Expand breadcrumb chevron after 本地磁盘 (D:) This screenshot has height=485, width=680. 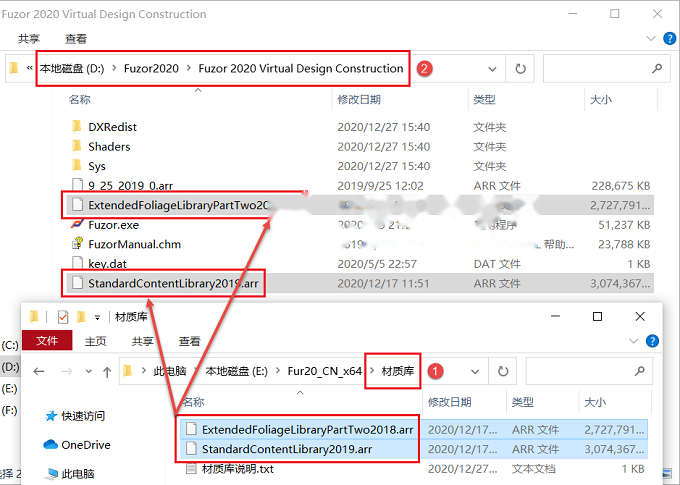(x=114, y=68)
